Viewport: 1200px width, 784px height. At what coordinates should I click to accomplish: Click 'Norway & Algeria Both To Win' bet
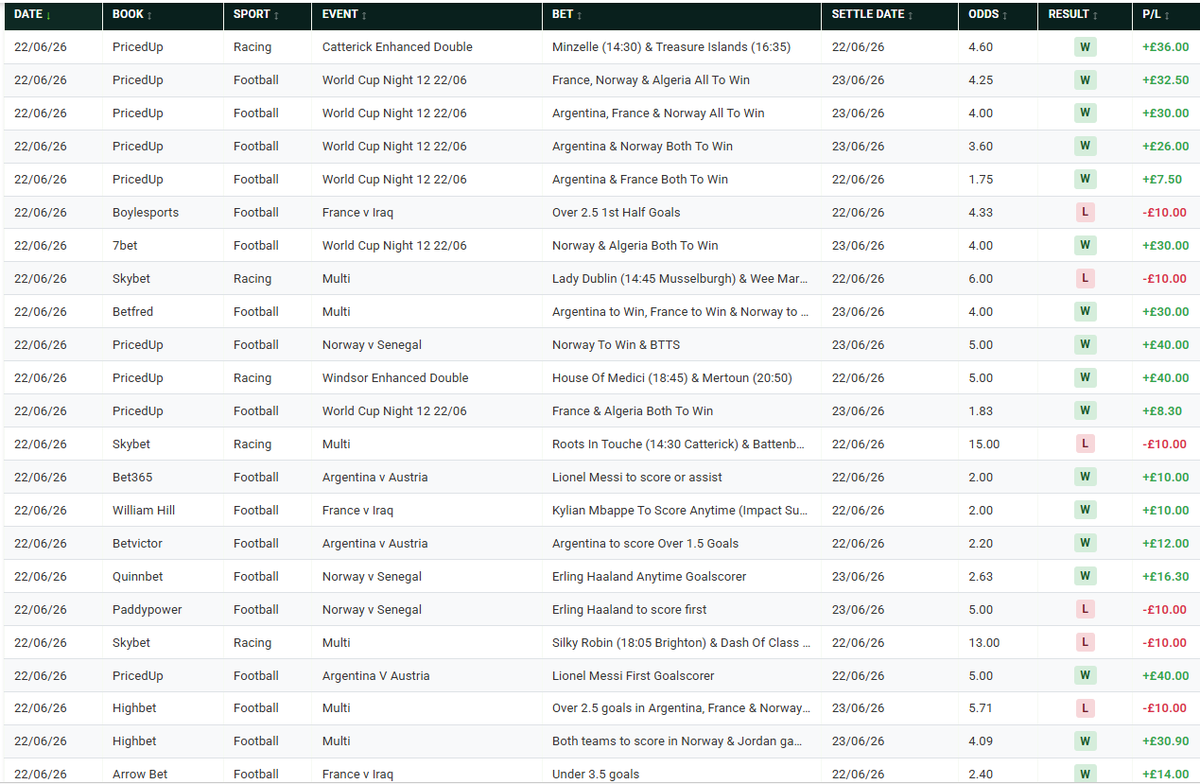tap(635, 245)
